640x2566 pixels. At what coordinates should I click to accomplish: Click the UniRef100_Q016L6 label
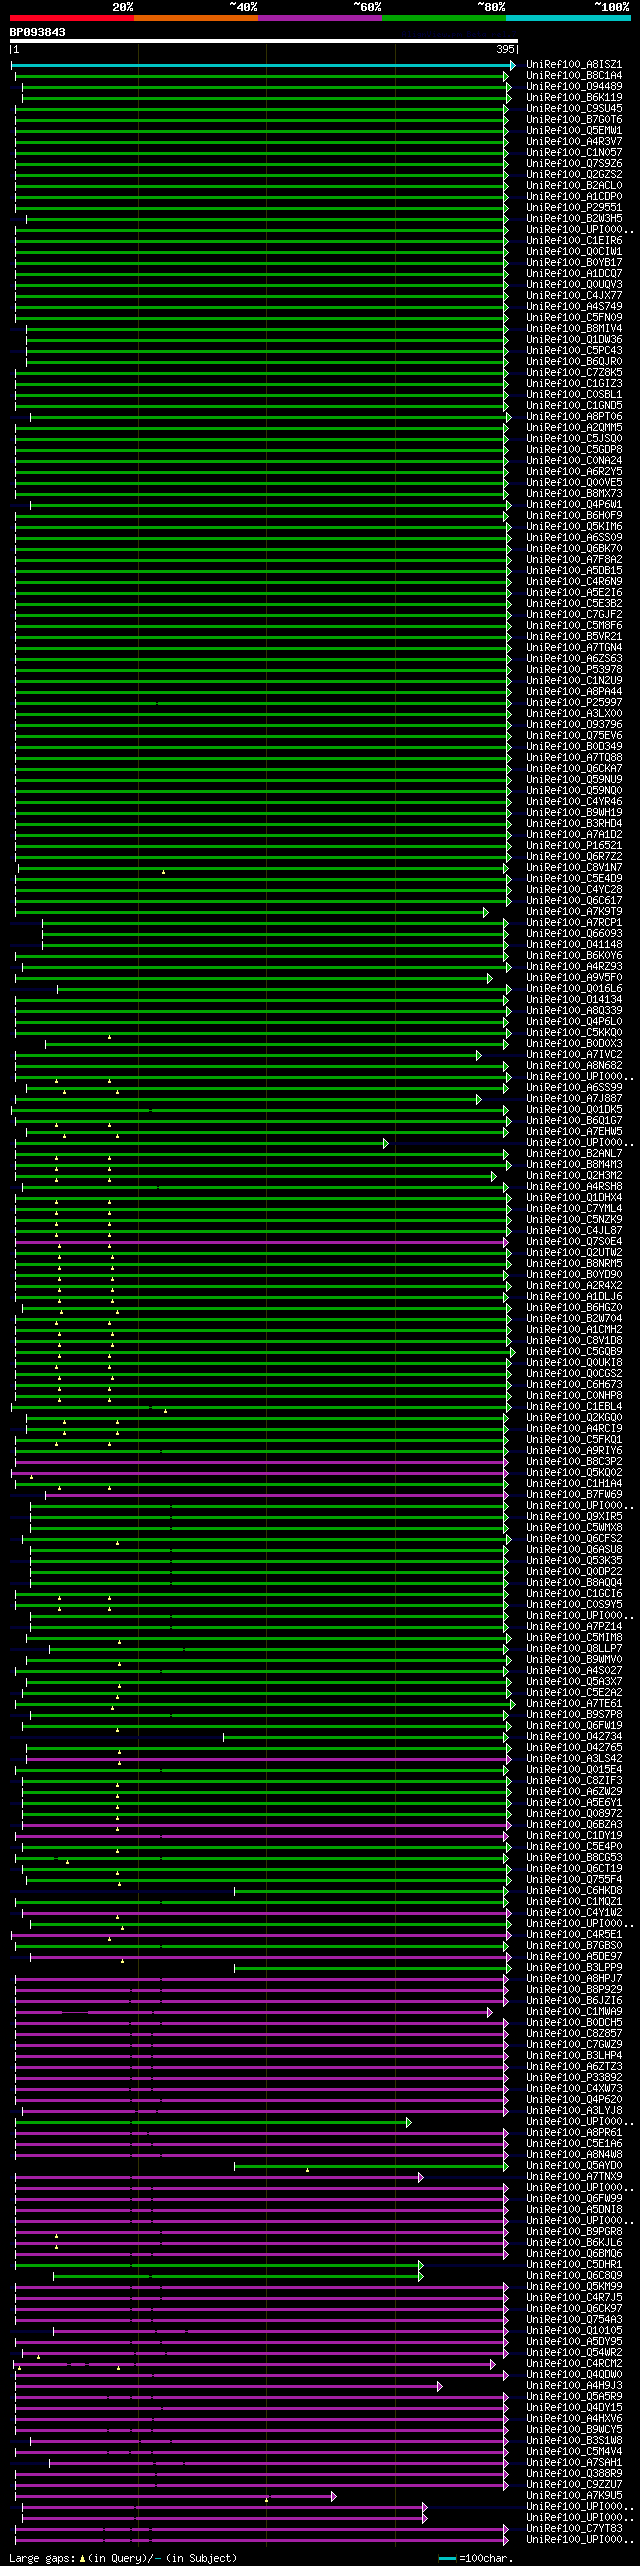(574, 989)
